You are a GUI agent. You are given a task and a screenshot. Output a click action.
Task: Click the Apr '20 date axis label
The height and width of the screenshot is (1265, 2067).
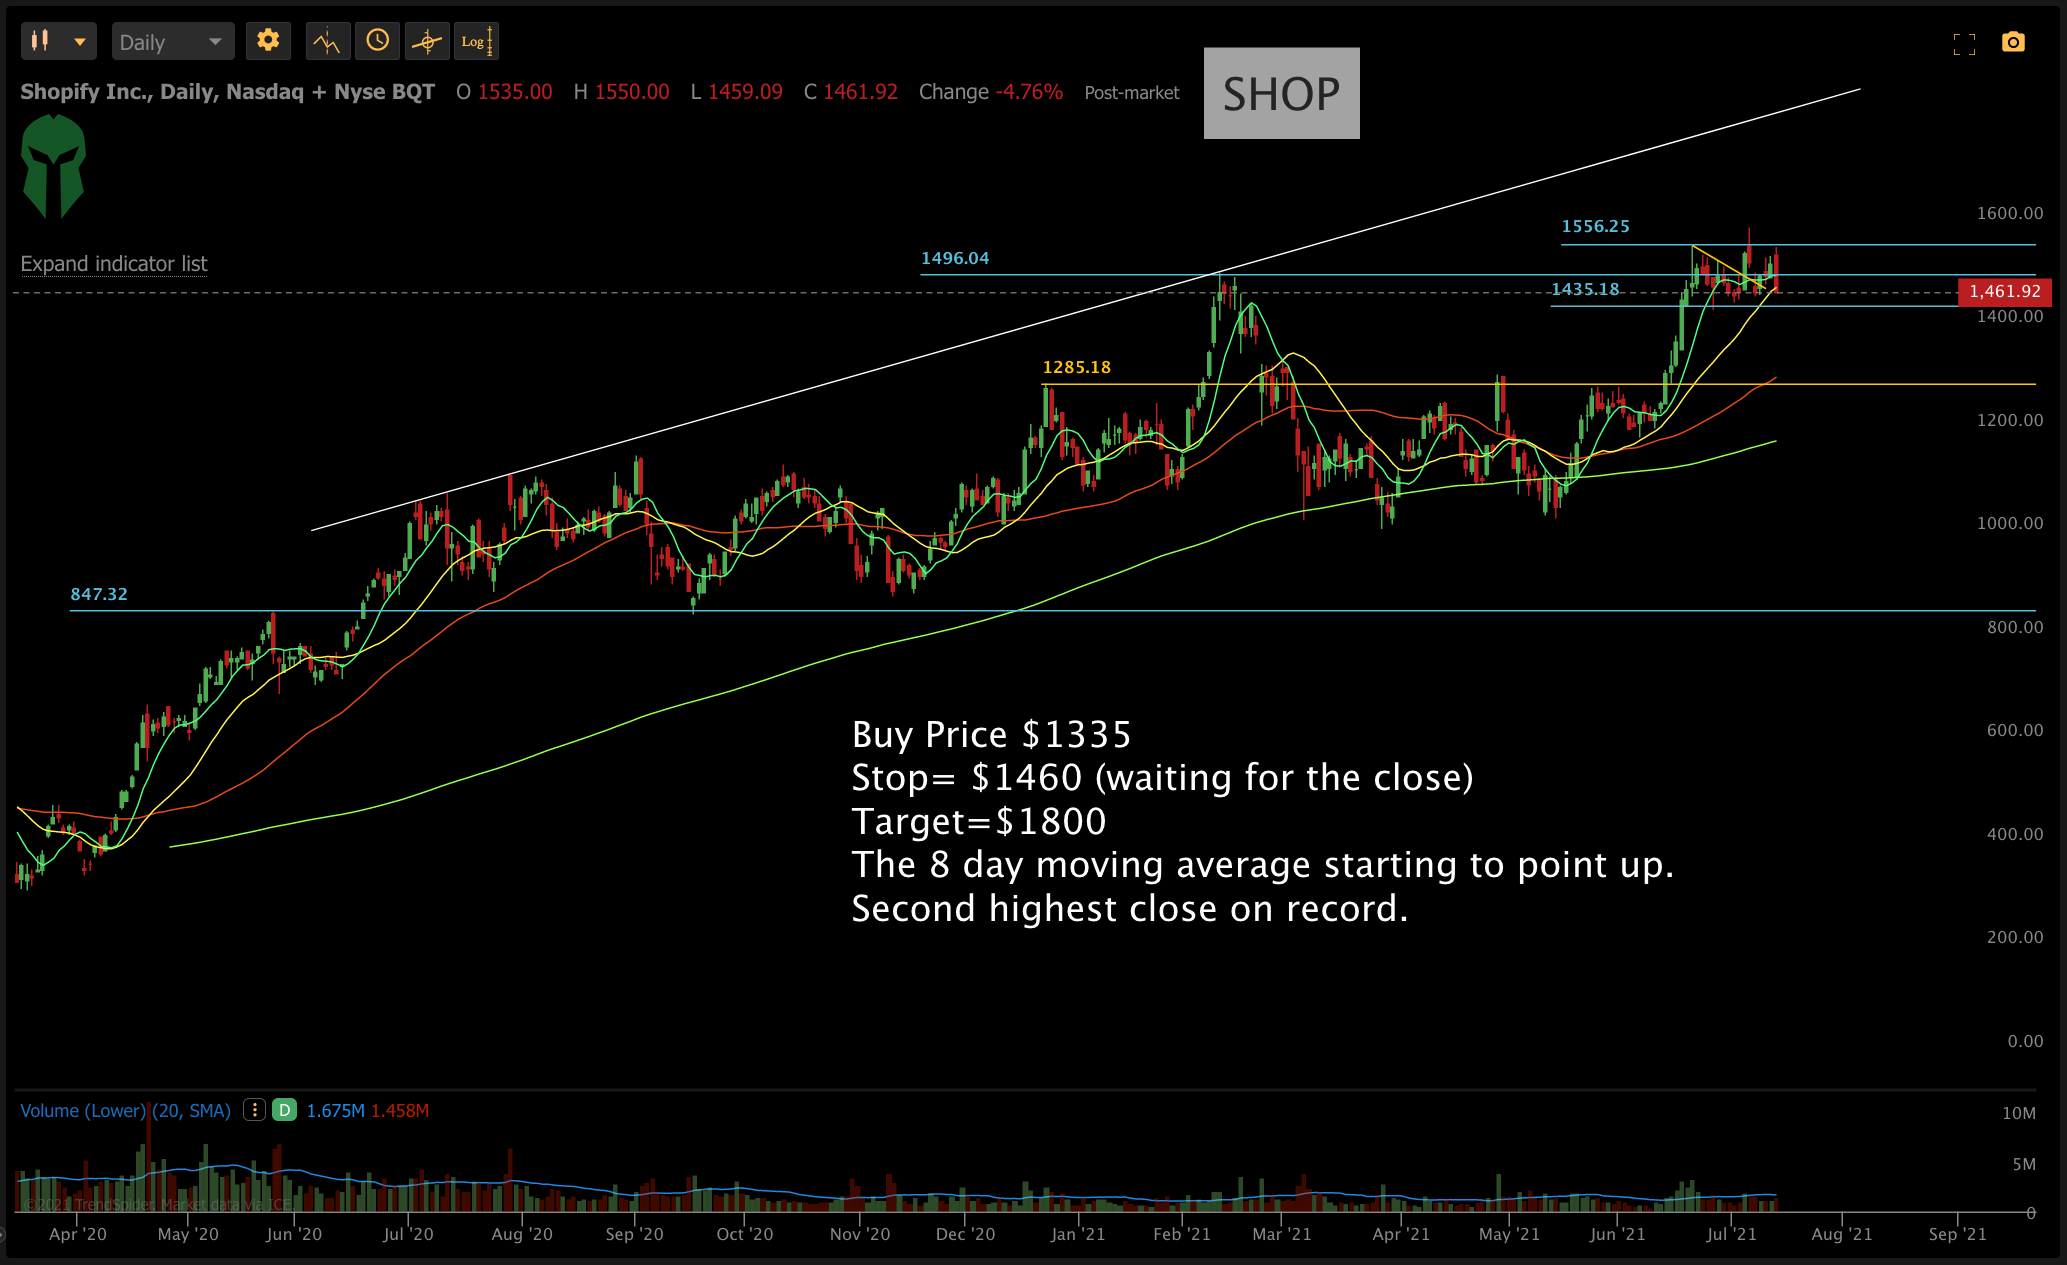point(78,1234)
